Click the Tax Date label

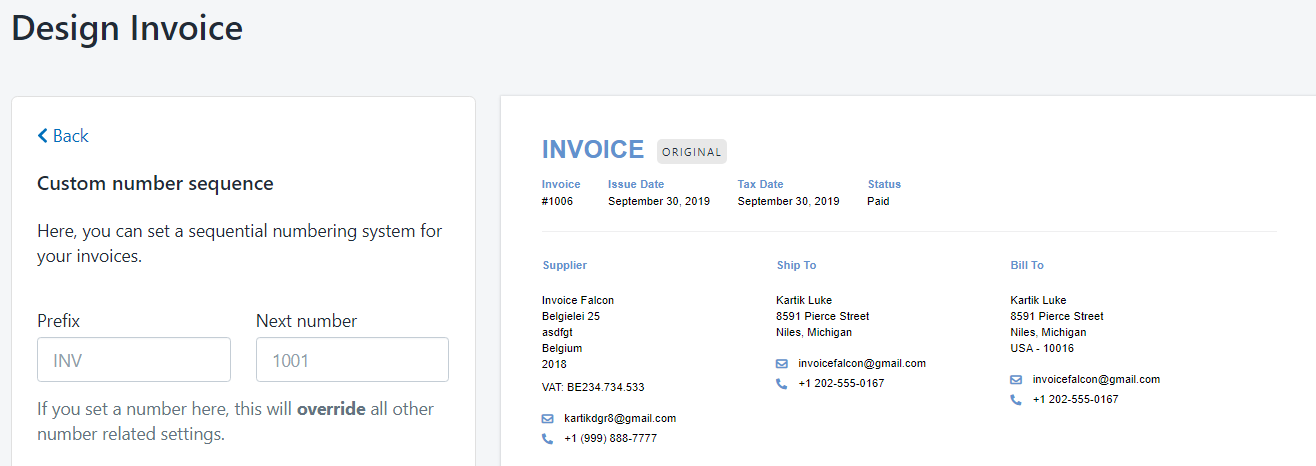tap(761, 184)
